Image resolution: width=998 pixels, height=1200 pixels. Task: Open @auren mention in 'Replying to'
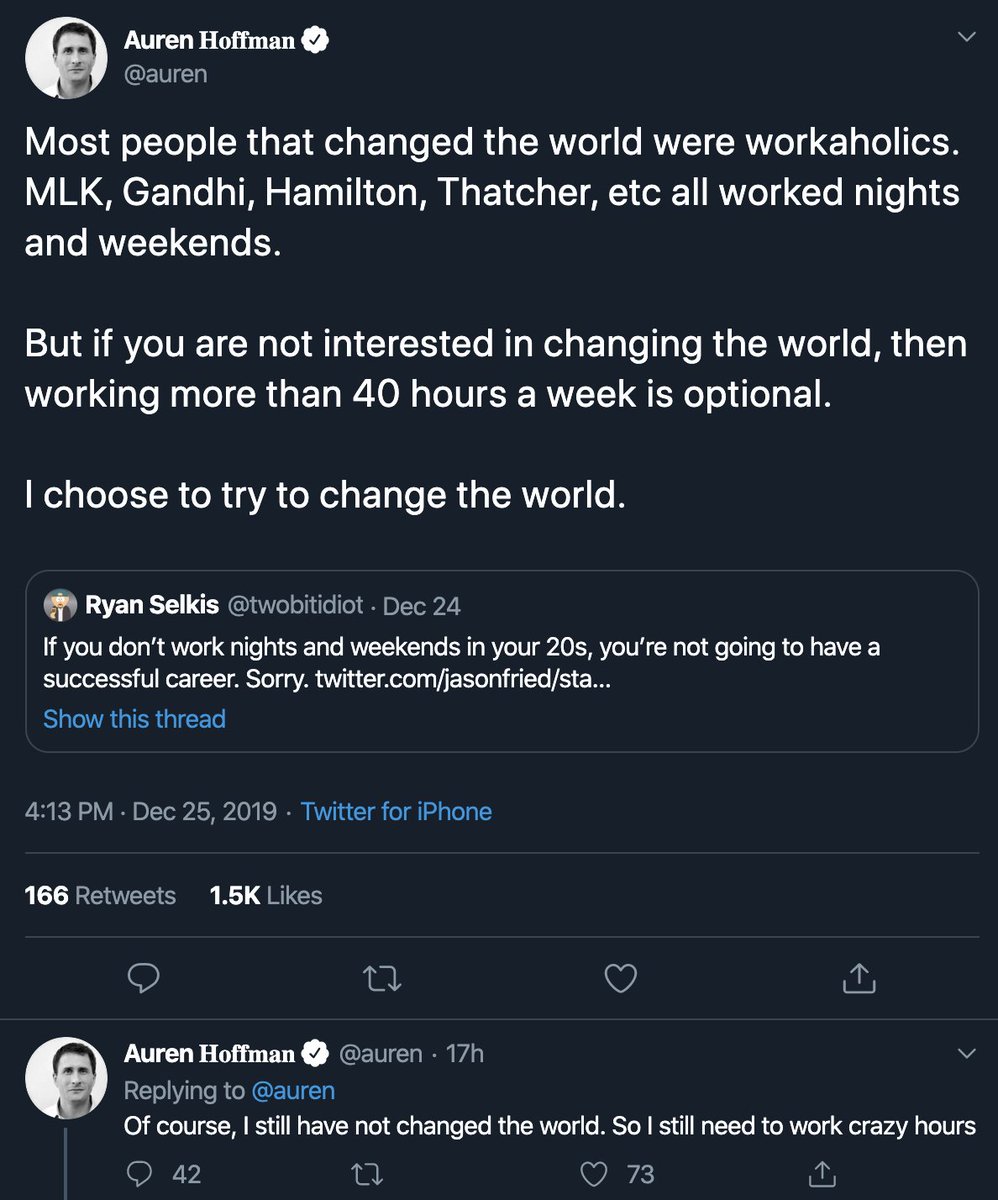click(x=293, y=1090)
